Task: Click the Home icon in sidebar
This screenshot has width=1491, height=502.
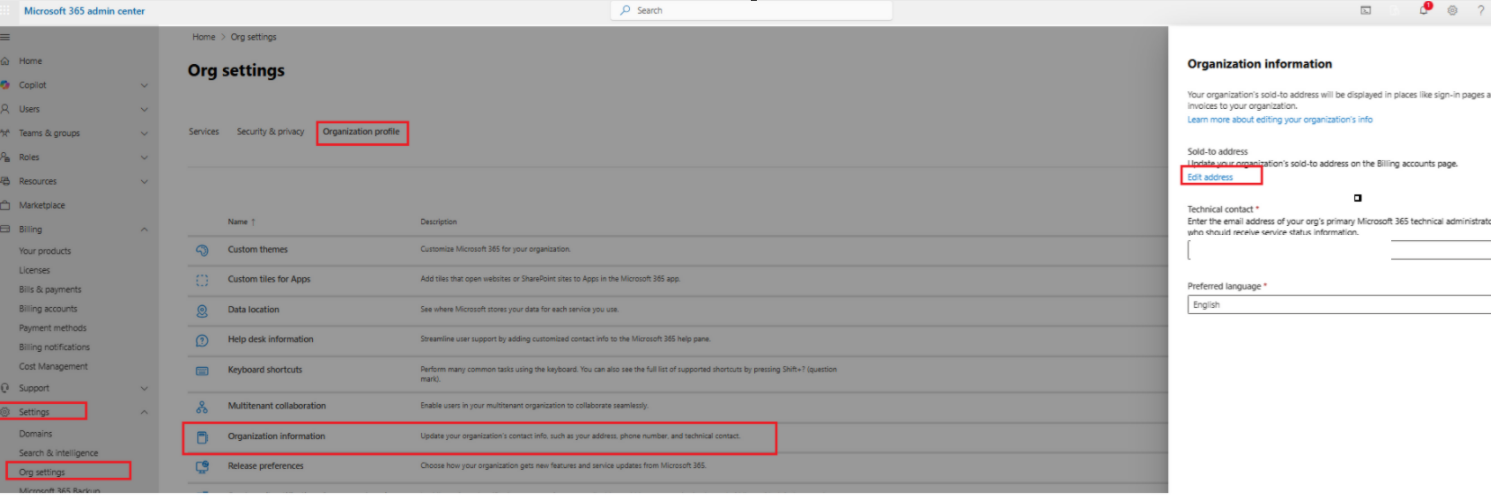Action: [6, 61]
